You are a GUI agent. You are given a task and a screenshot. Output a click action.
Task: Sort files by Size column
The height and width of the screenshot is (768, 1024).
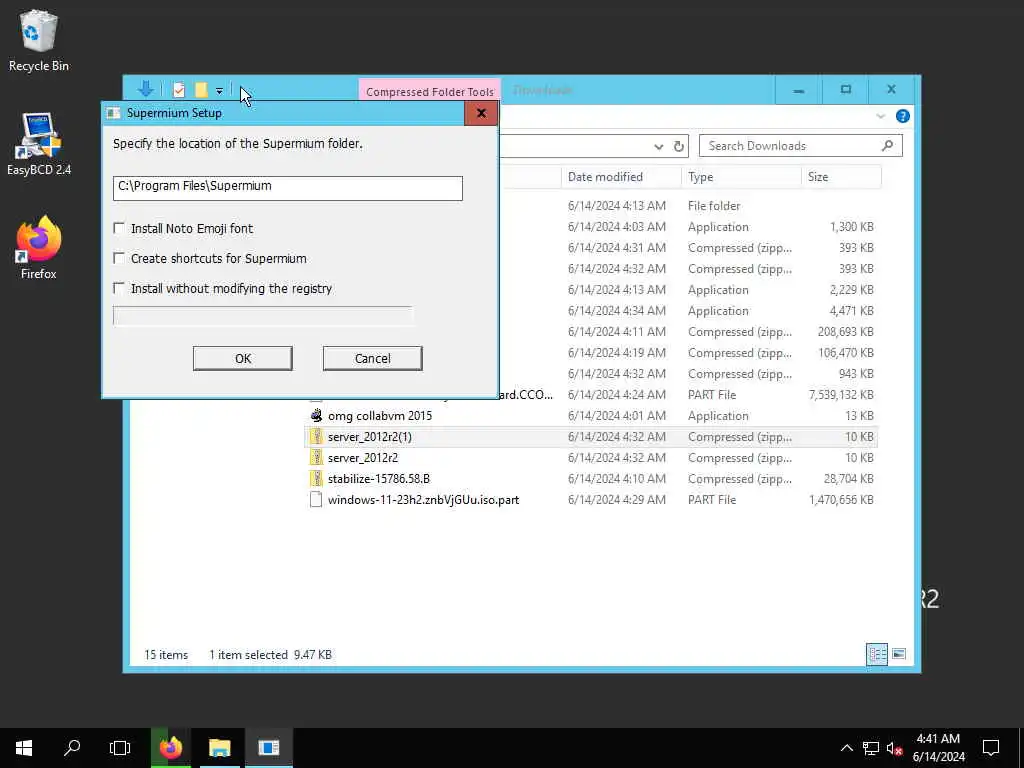[841, 177]
